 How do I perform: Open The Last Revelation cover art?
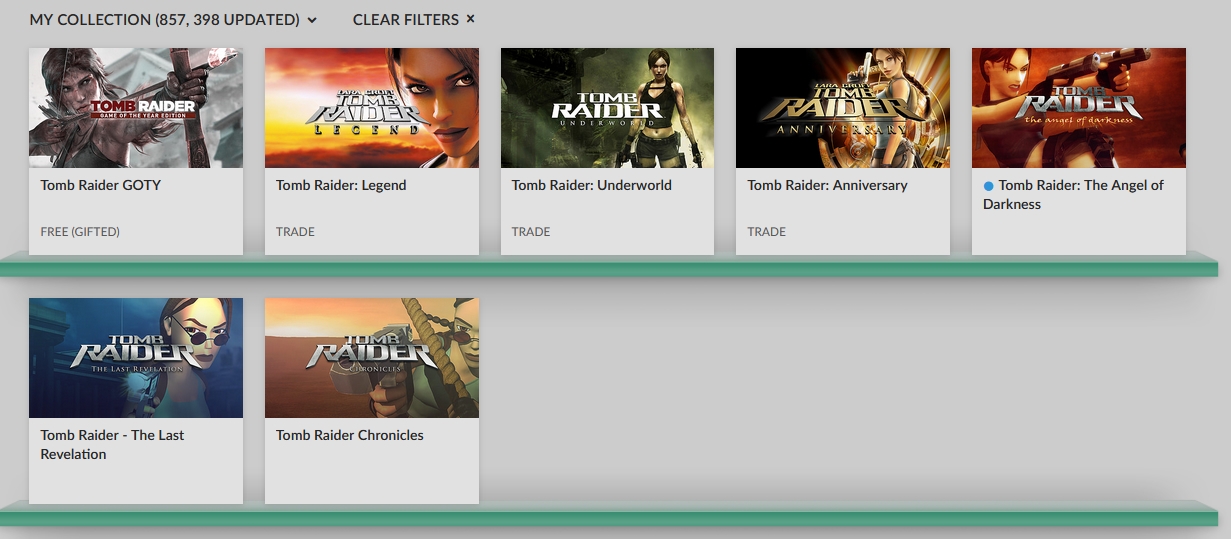click(x=136, y=358)
